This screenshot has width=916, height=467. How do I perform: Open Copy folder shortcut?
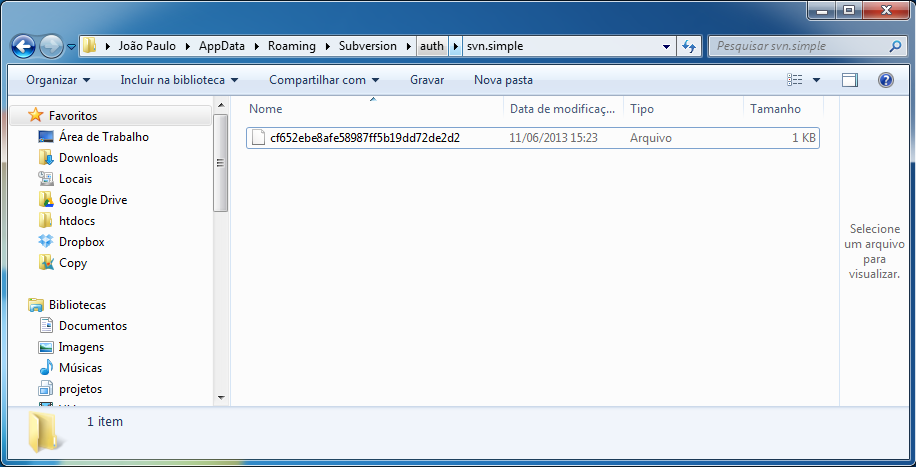pyautogui.click(x=73, y=263)
